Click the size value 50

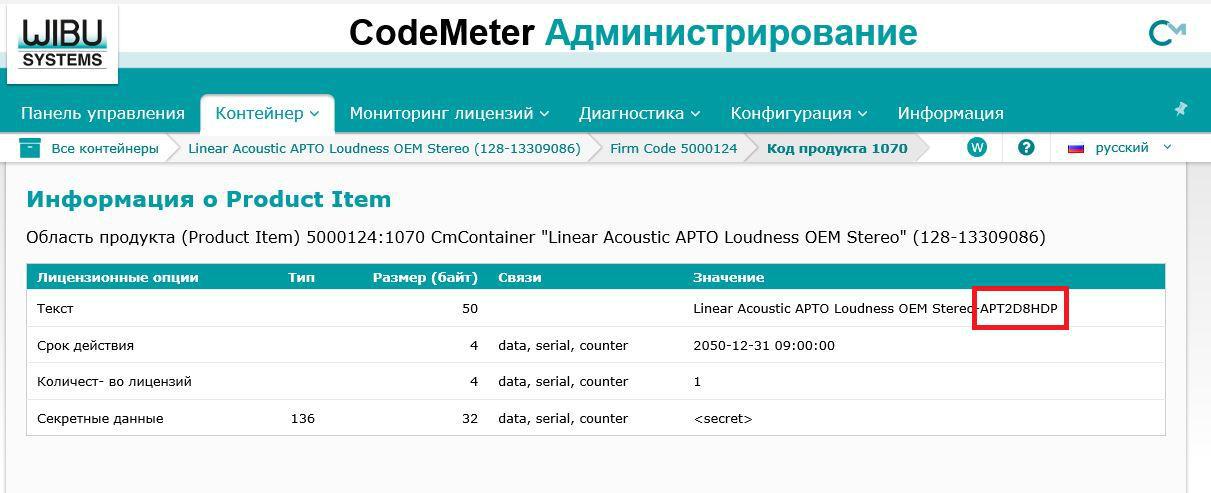[469, 308]
